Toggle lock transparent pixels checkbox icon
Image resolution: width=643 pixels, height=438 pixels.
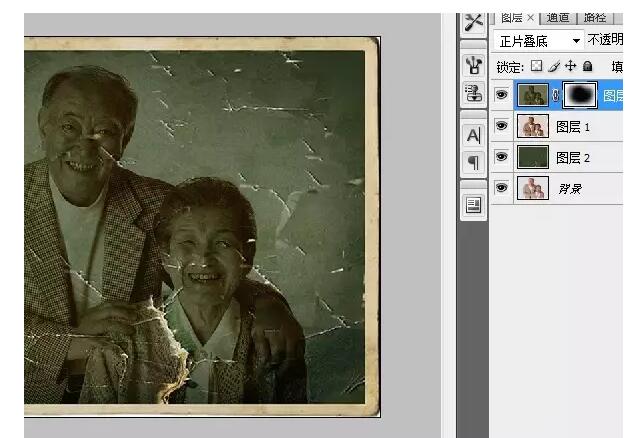coord(537,66)
